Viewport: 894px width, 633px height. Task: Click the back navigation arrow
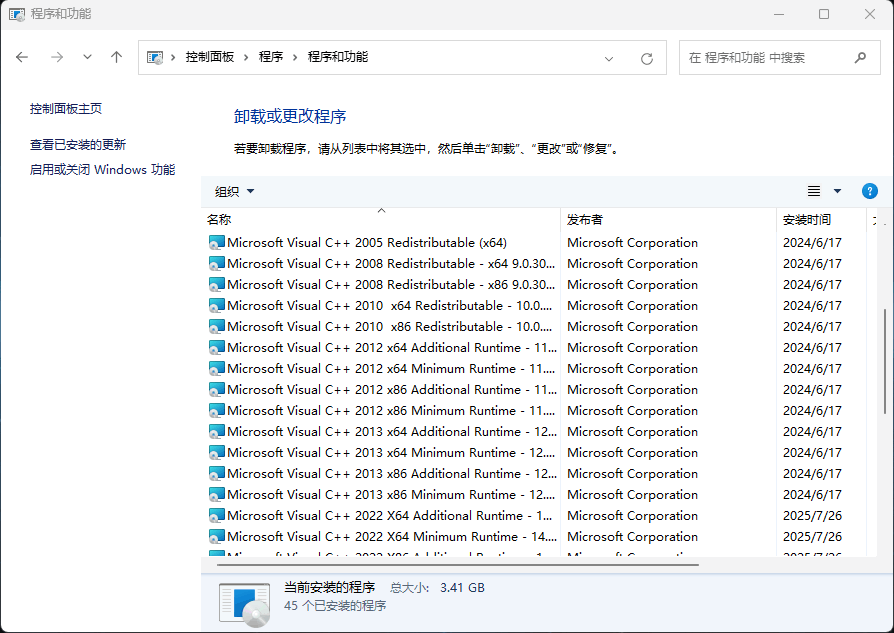22,58
